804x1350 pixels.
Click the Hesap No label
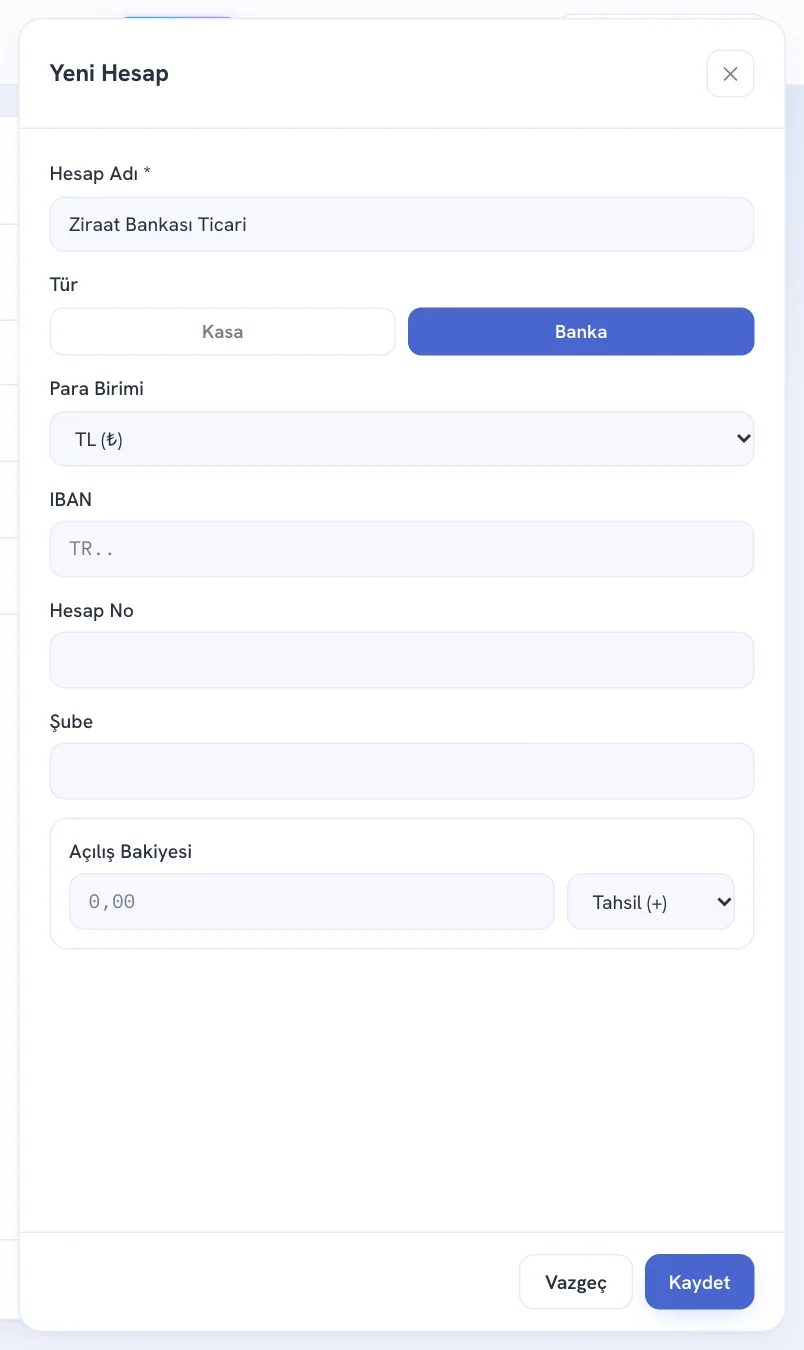pyautogui.click(x=92, y=611)
